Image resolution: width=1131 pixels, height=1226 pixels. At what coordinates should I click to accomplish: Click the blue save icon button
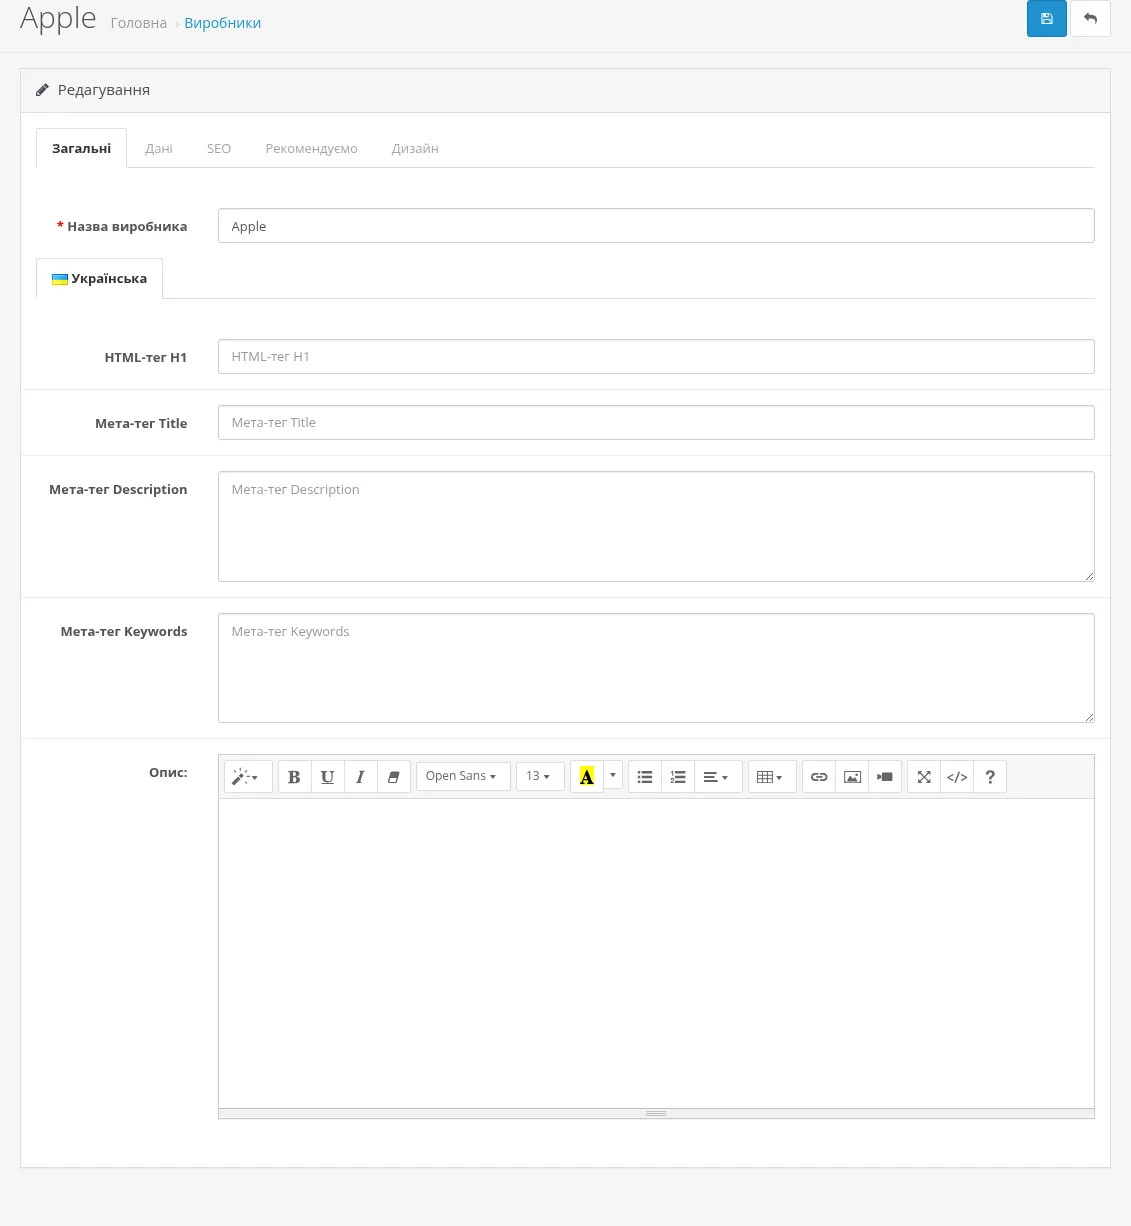pos(1046,19)
